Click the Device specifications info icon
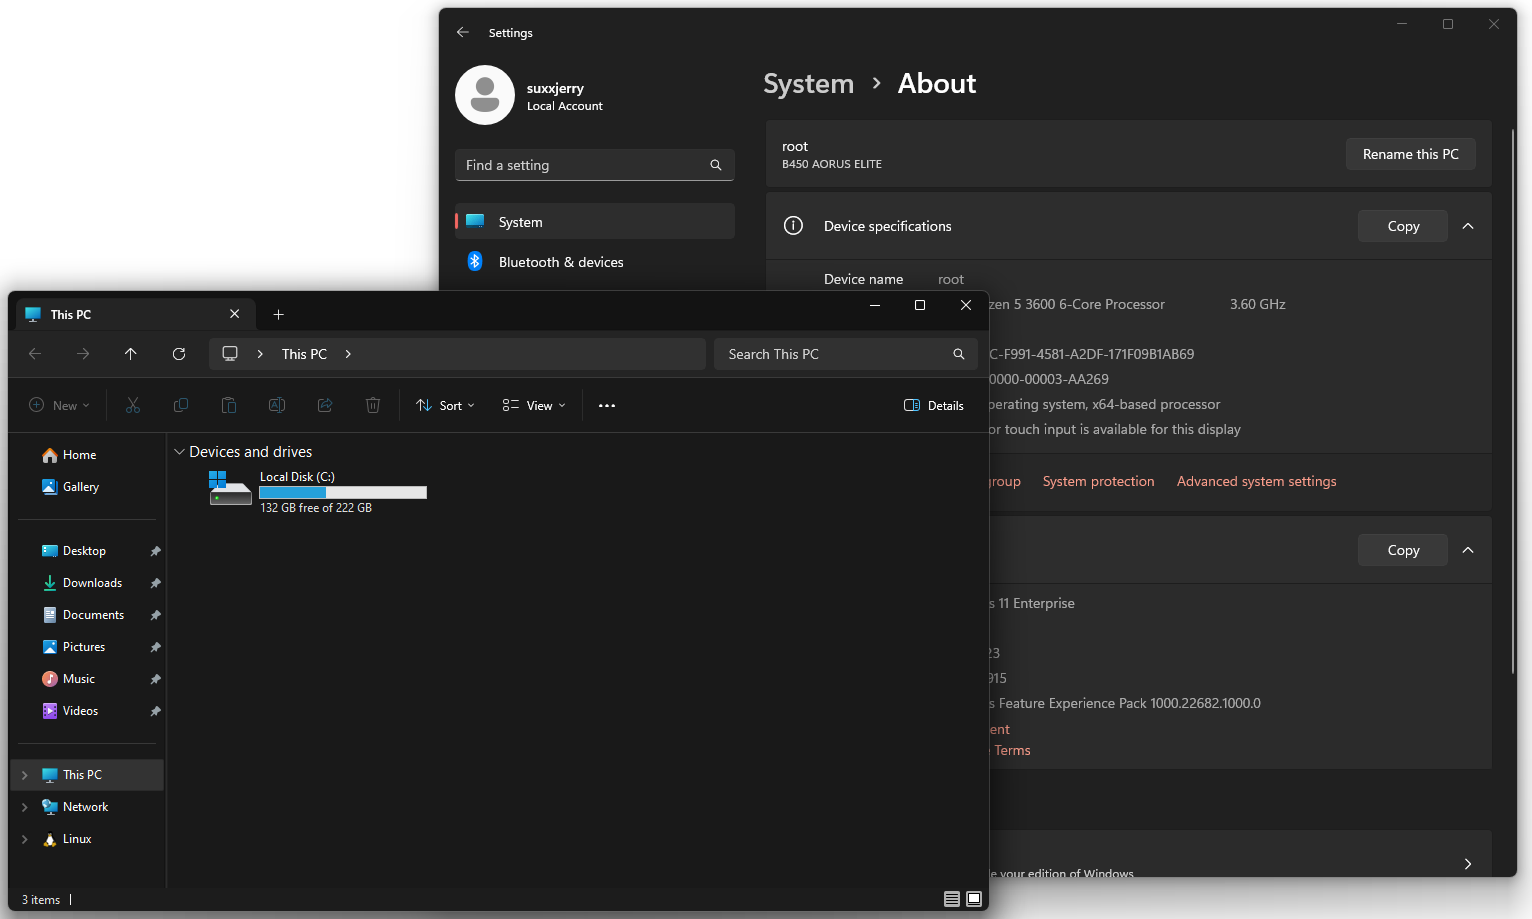The image size is (1532, 919). click(x=793, y=226)
